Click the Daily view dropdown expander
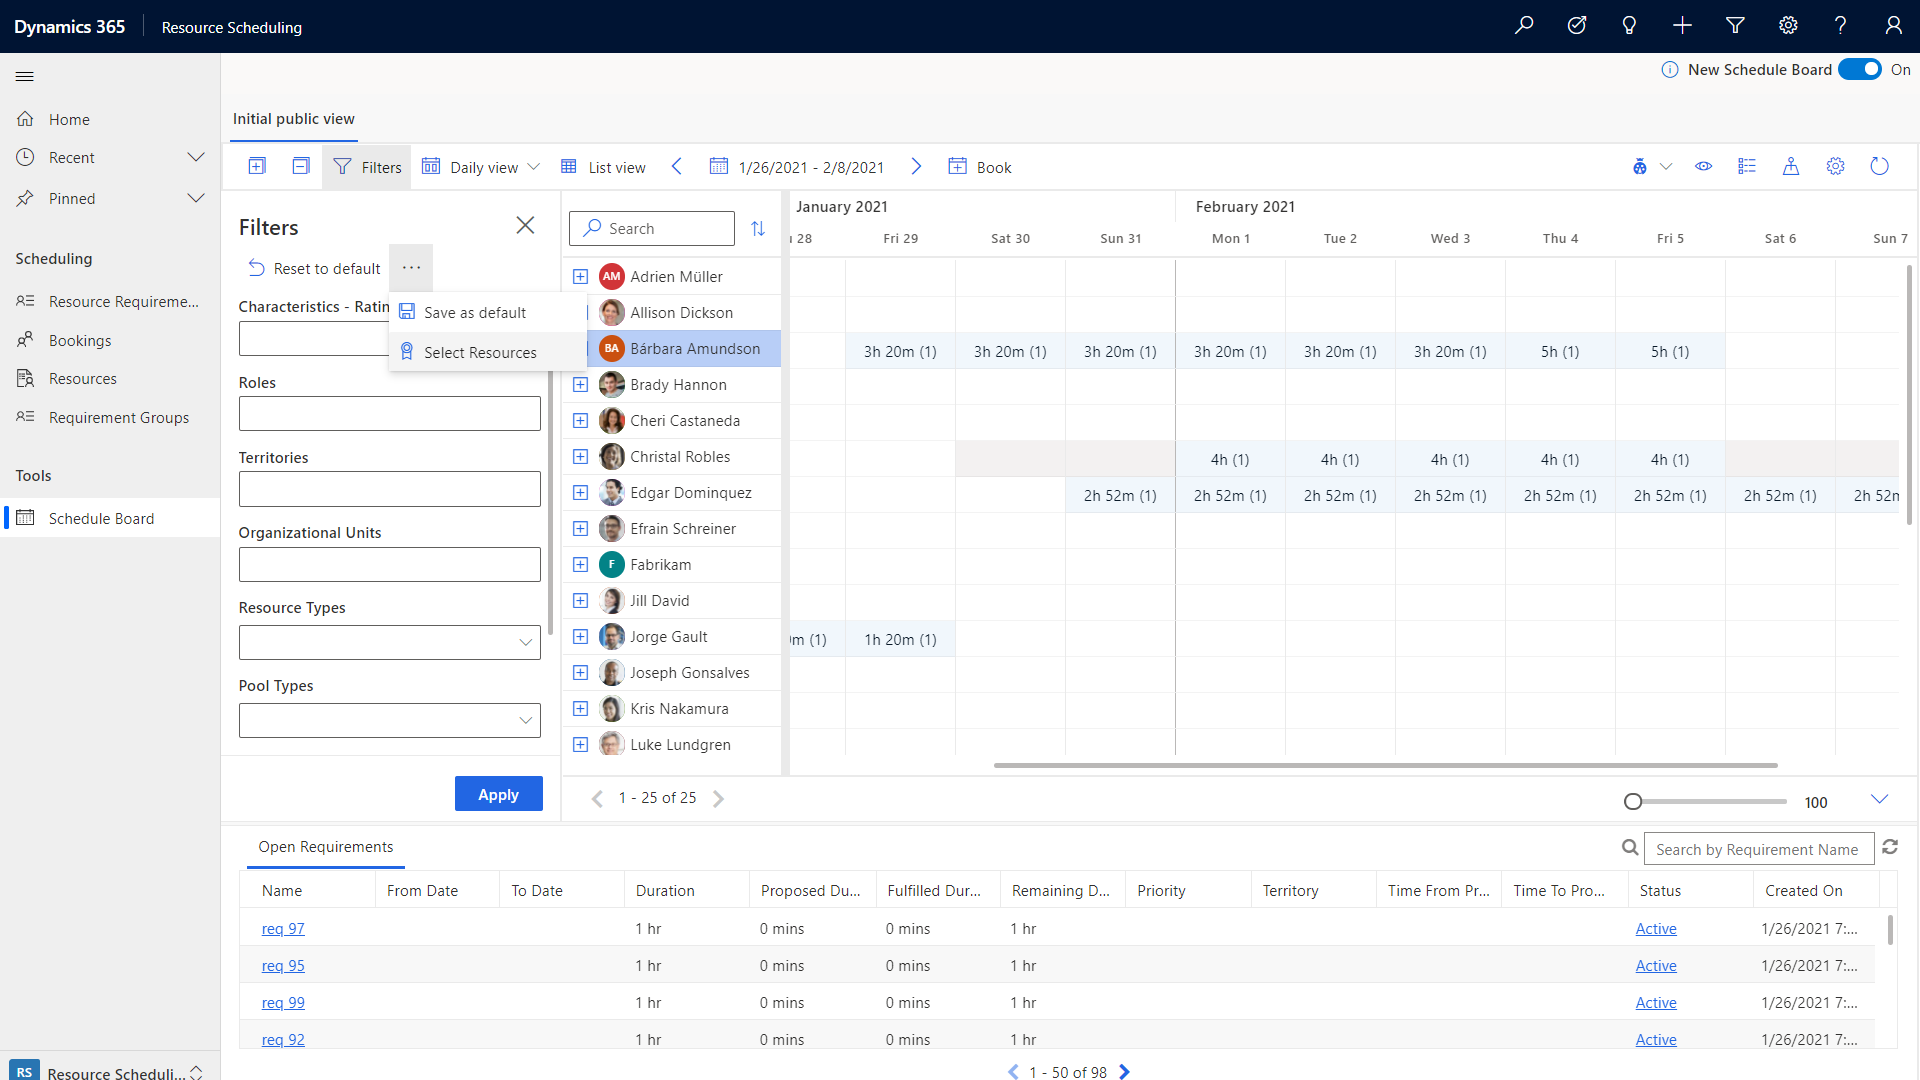 coord(534,166)
